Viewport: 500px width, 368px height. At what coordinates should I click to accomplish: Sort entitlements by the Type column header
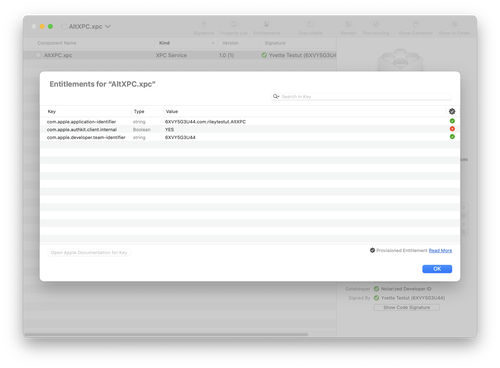coord(139,111)
